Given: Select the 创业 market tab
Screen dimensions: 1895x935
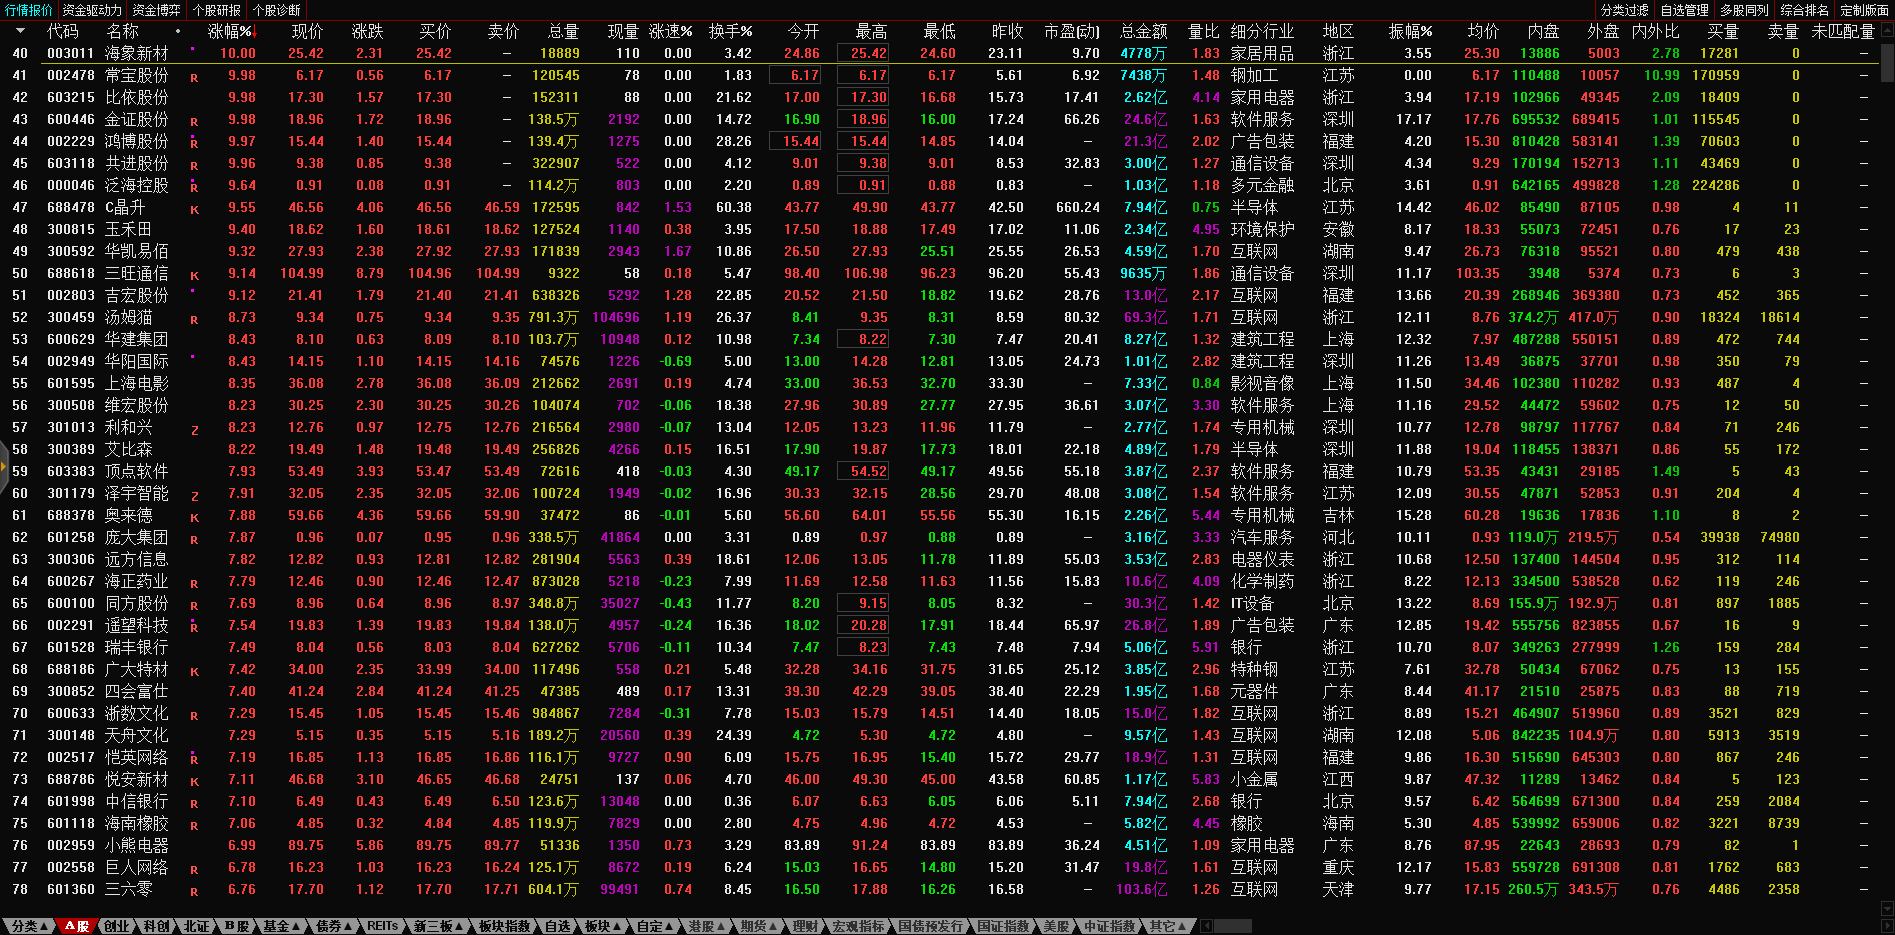Looking at the screenshot, I should [x=117, y=926].
